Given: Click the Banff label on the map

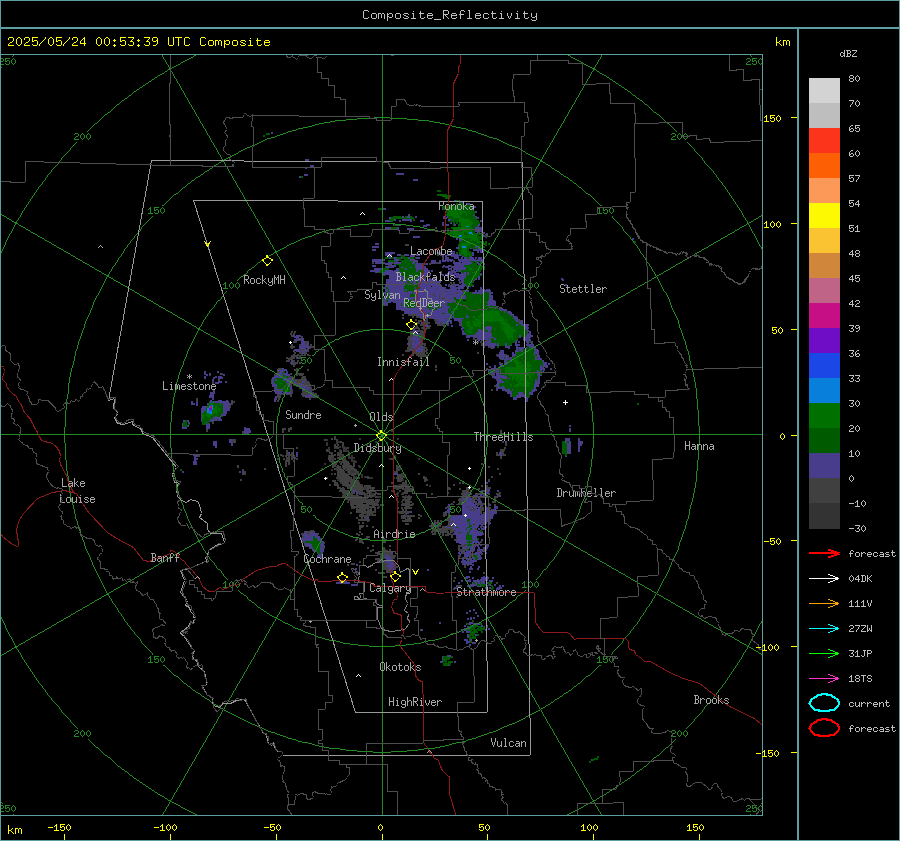Looking at the screenshot, I should (165, 557).
